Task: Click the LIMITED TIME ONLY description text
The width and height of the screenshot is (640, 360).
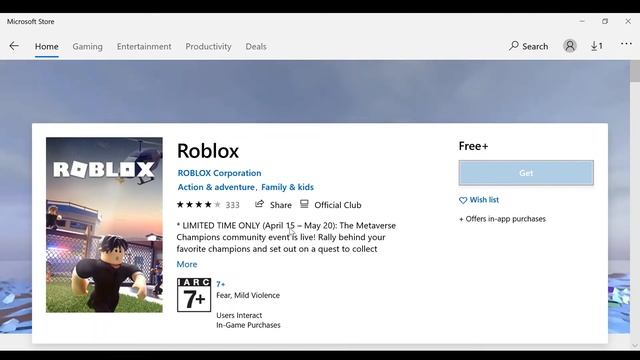Action: pyautogui.click(x=286, y=237)
